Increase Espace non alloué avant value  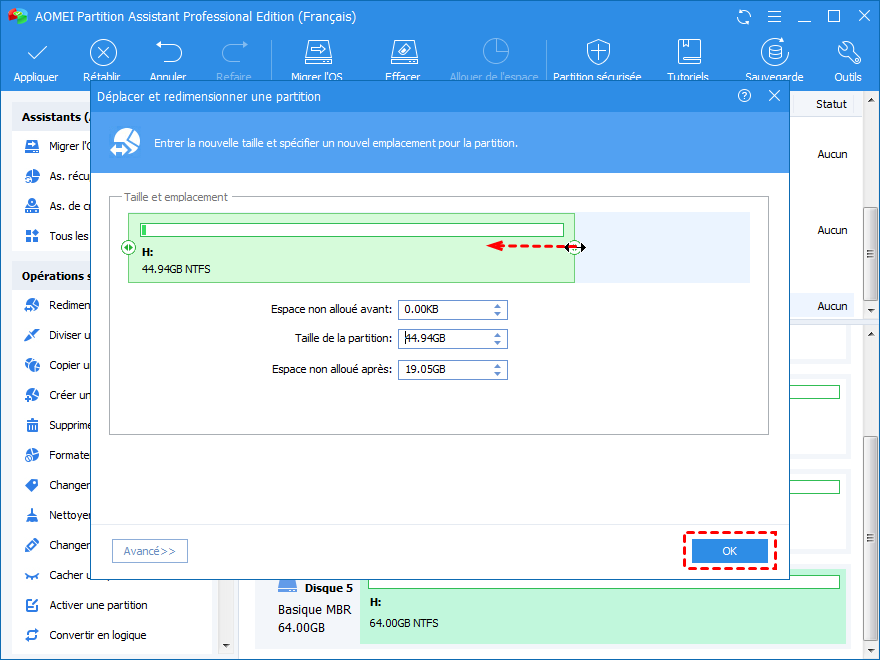pyautogui.click(x=497, y=306)
